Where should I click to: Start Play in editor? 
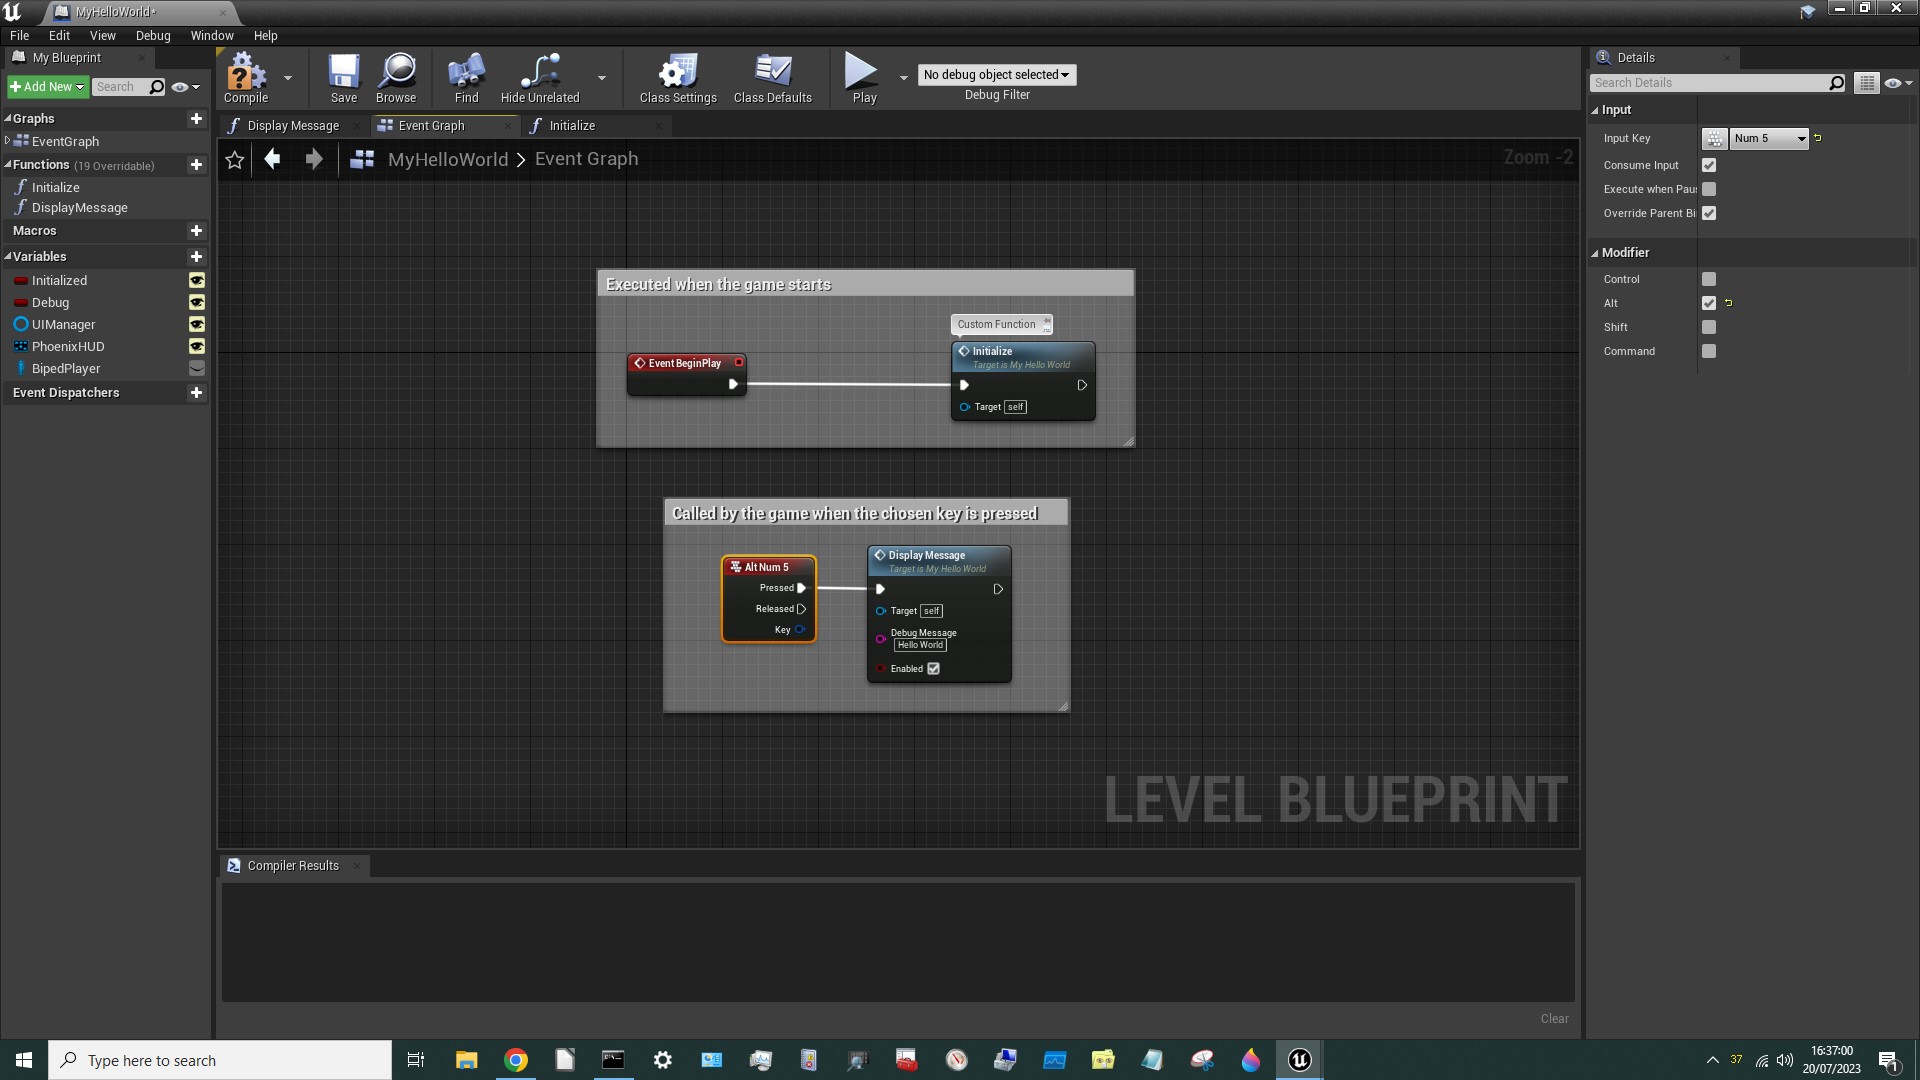864,78
